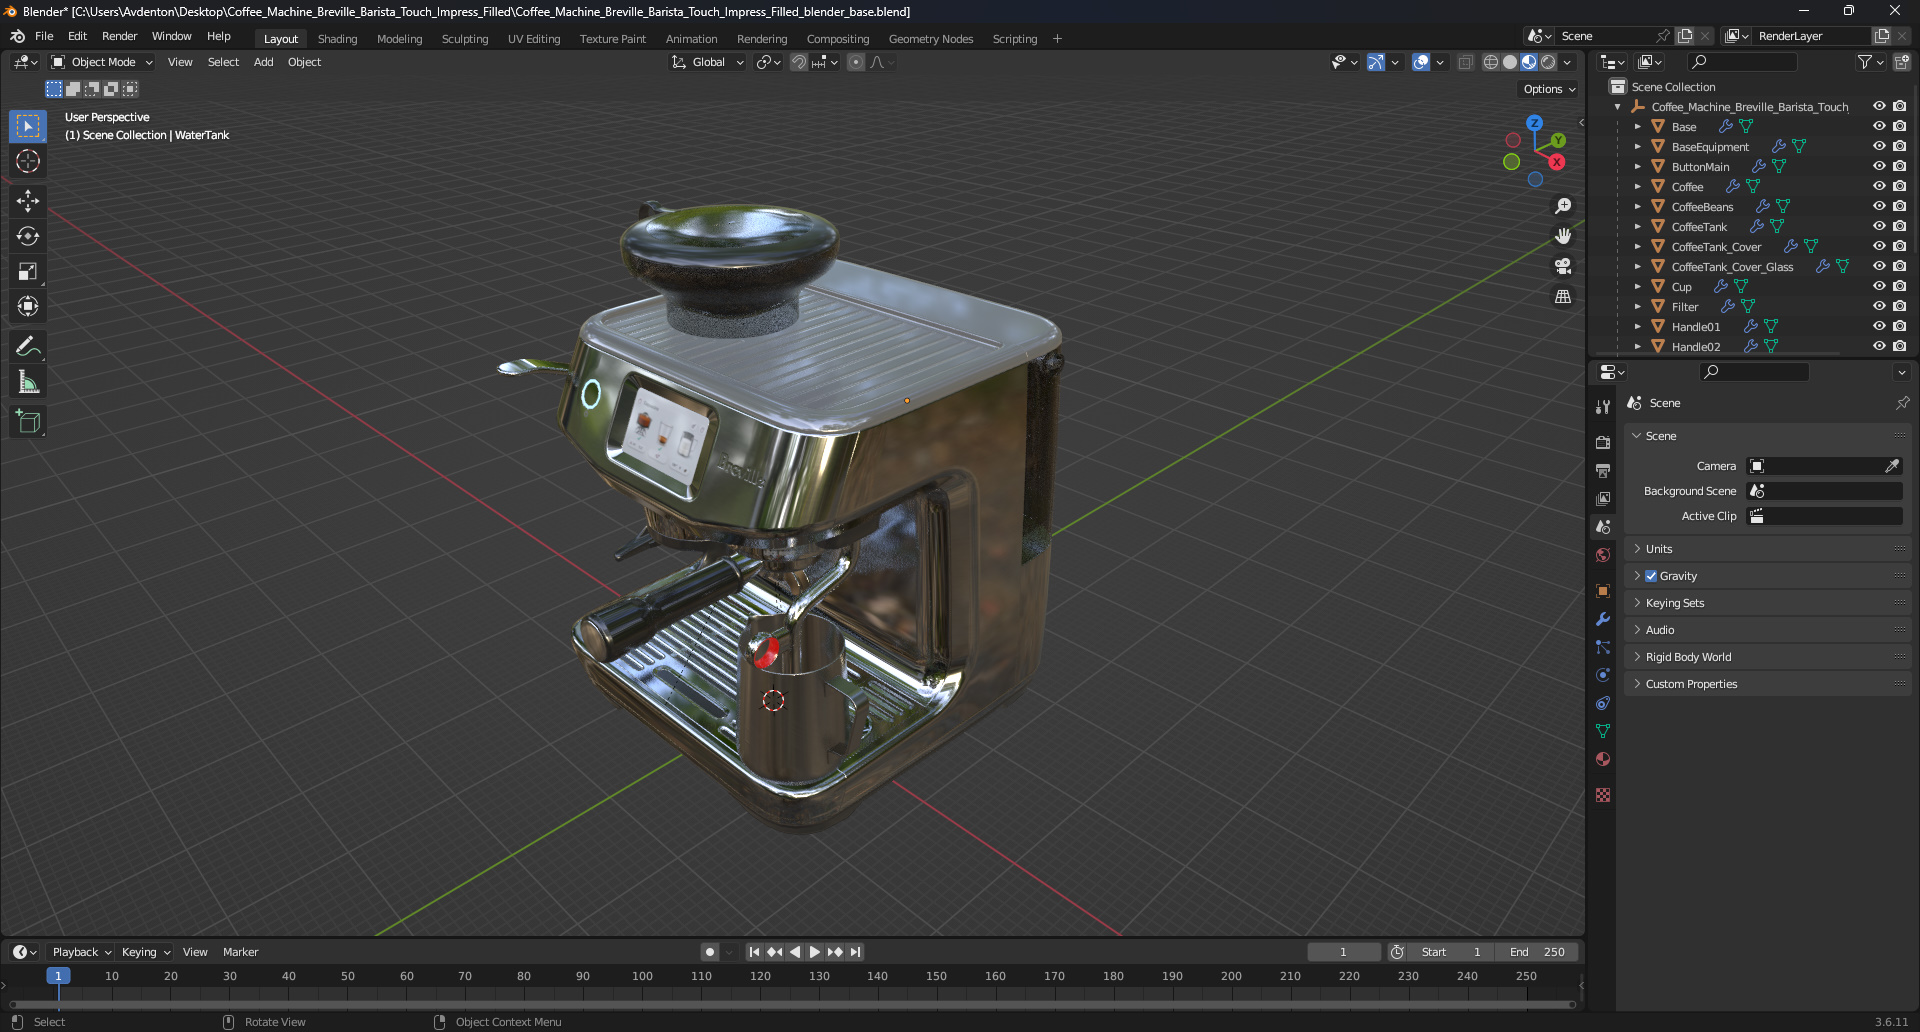This screenshot has height=1032, width=1920.
Task: Open the Playback dropdown in timeline
Action: click(x=81, y=952)
